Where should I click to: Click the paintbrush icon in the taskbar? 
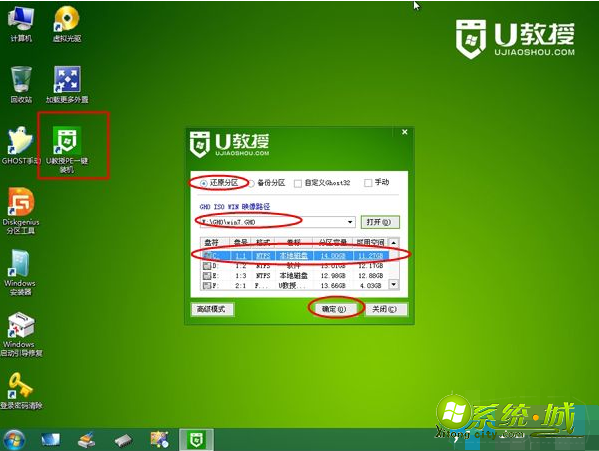pyautogui.click(x=86, y=440)
